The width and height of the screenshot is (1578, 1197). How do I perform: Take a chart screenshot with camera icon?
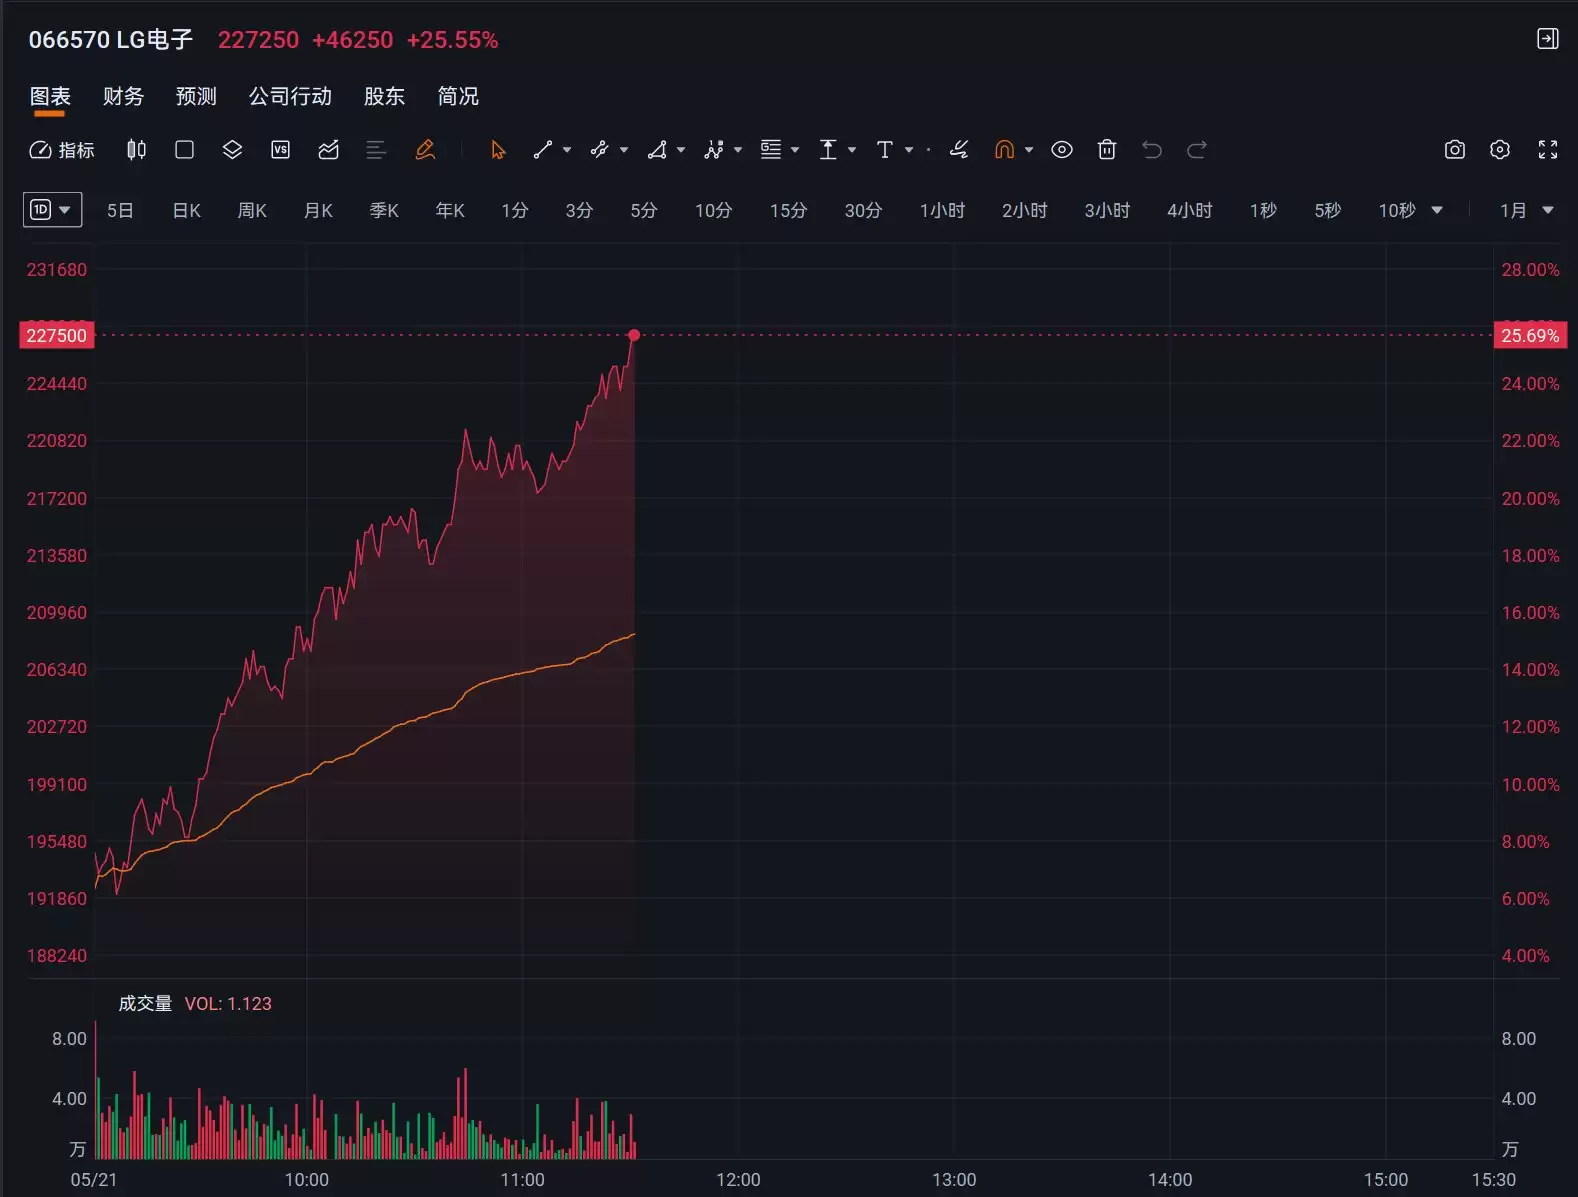[1455, 150]
